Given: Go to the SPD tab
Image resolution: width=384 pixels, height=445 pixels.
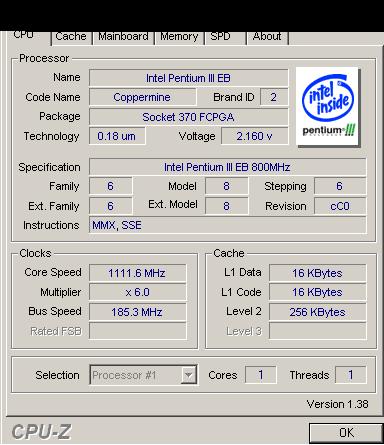Looking at the screenshot, I should coord(225,37).
